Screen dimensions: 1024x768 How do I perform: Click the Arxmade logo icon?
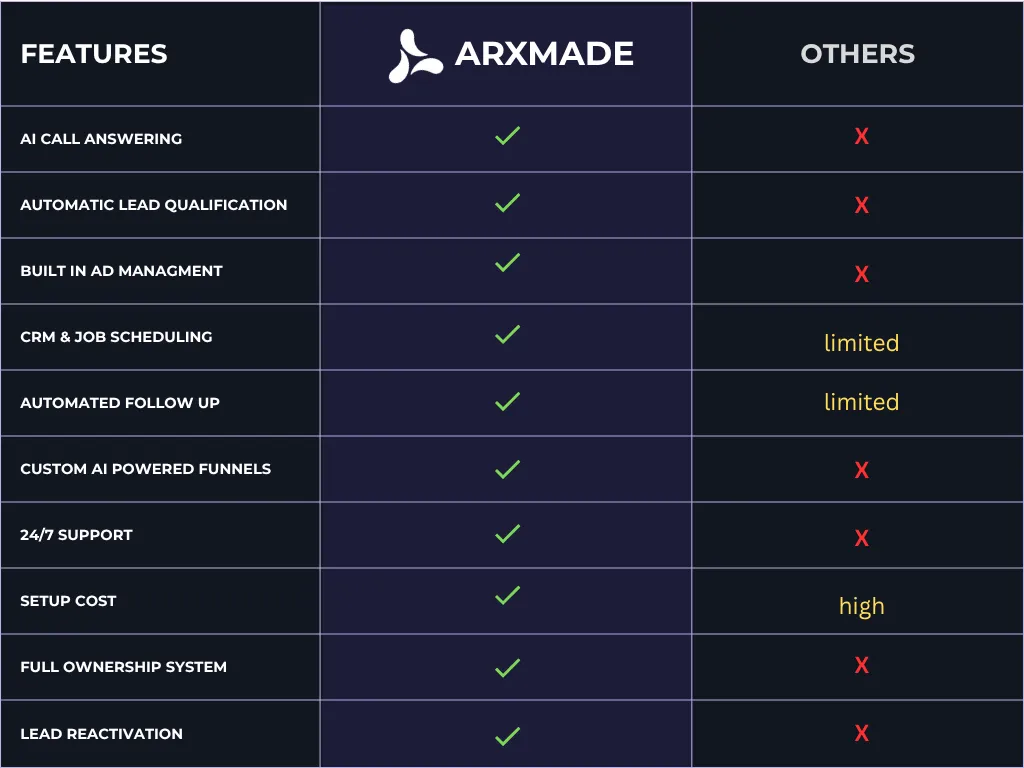click(415, 56)
